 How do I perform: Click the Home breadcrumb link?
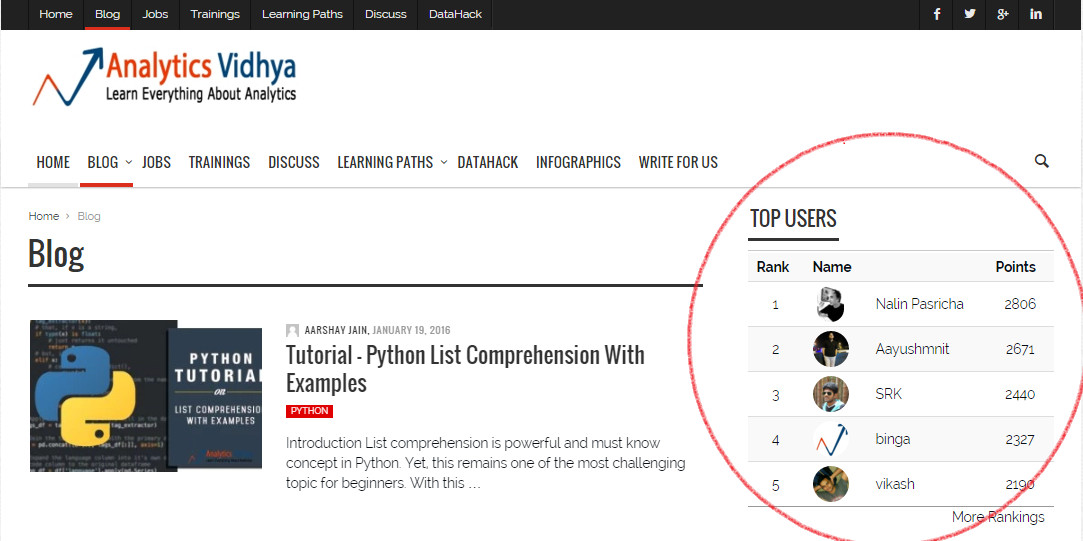pos(43,216)
